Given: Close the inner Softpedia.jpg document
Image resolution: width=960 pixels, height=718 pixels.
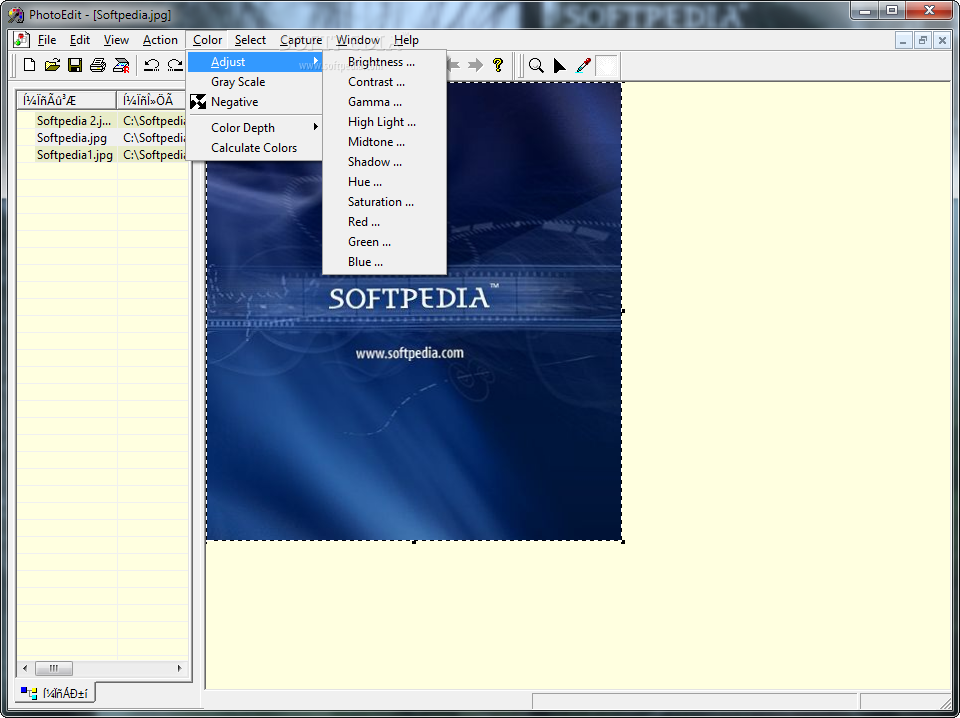Looking at the screenshot, I should tap(942, 40).
